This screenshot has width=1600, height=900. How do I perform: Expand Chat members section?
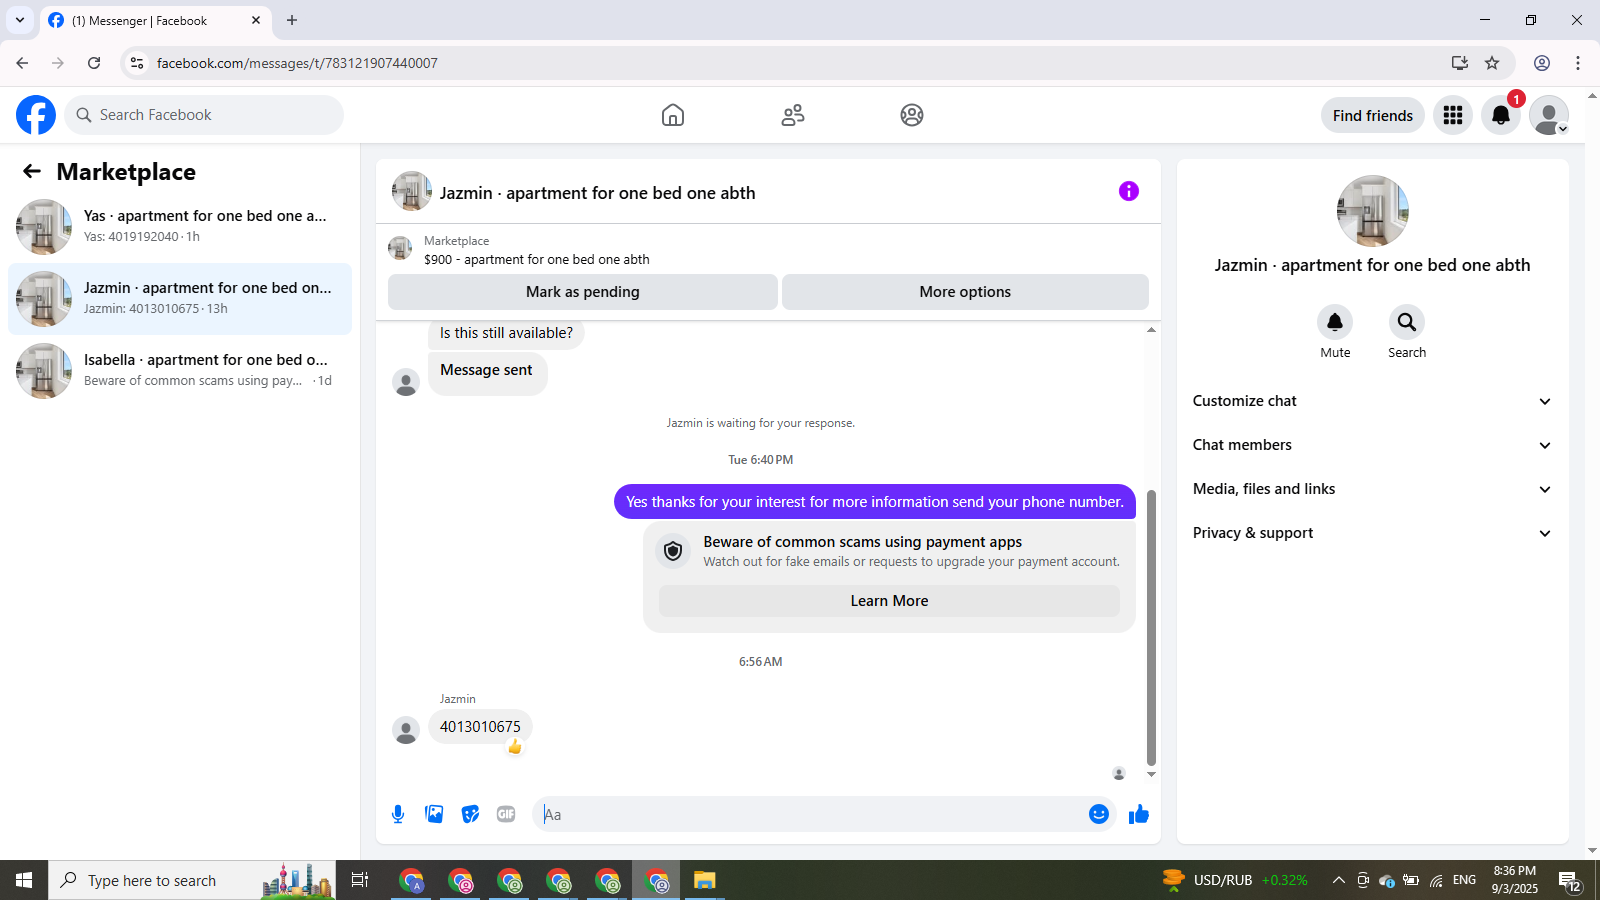1372,445
